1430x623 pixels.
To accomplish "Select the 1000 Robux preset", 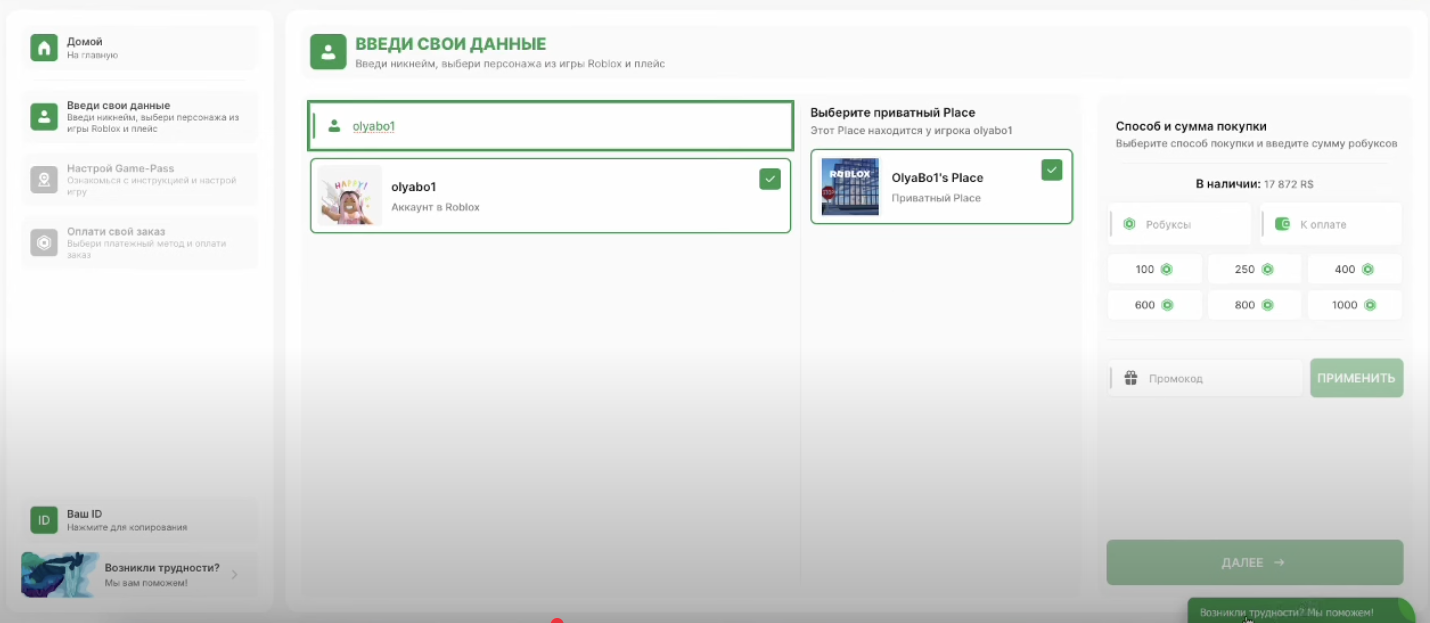I will pos(1355,305).
